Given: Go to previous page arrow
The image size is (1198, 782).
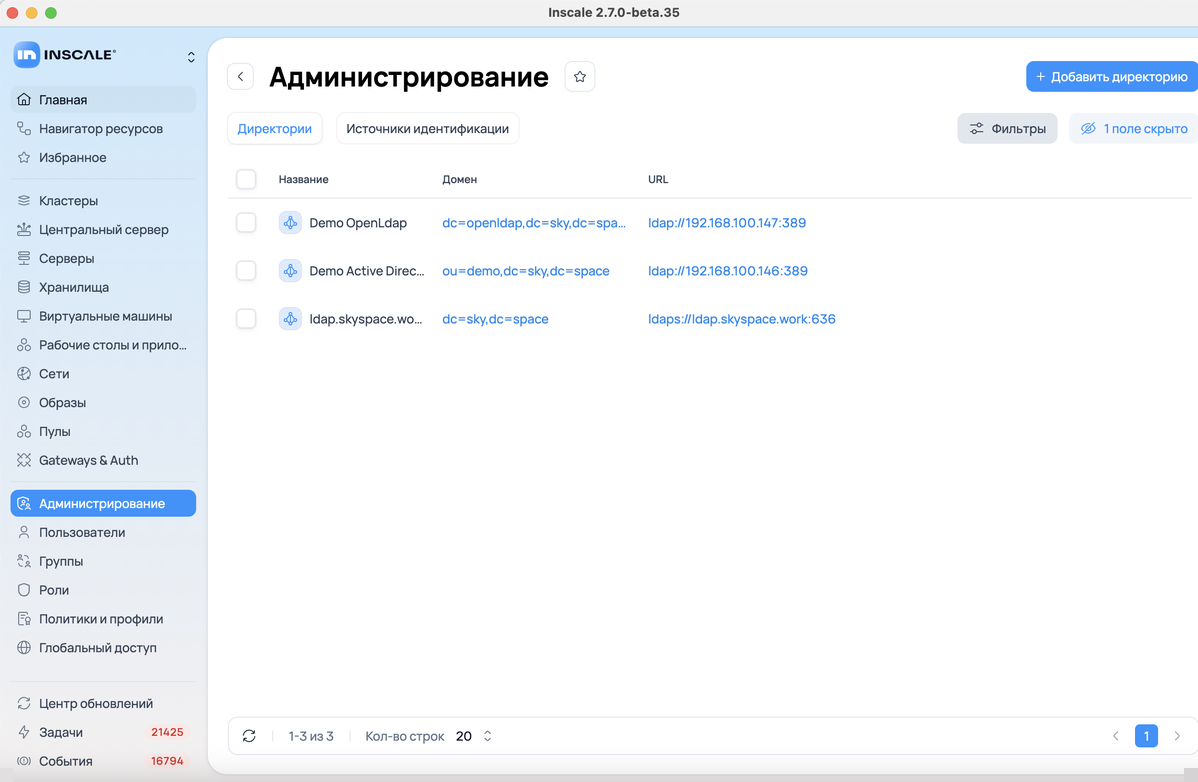Looking at the screenshot, I should click(1115, 736).
